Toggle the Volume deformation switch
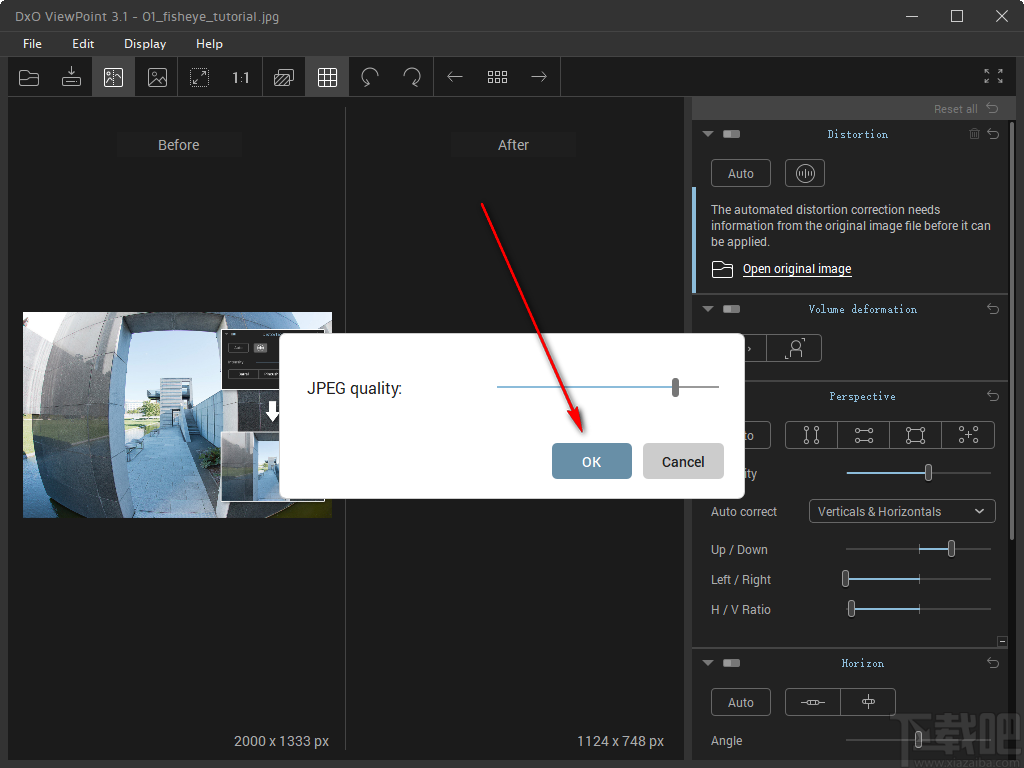The image size is (1024, 768). [x=731, y=309]
